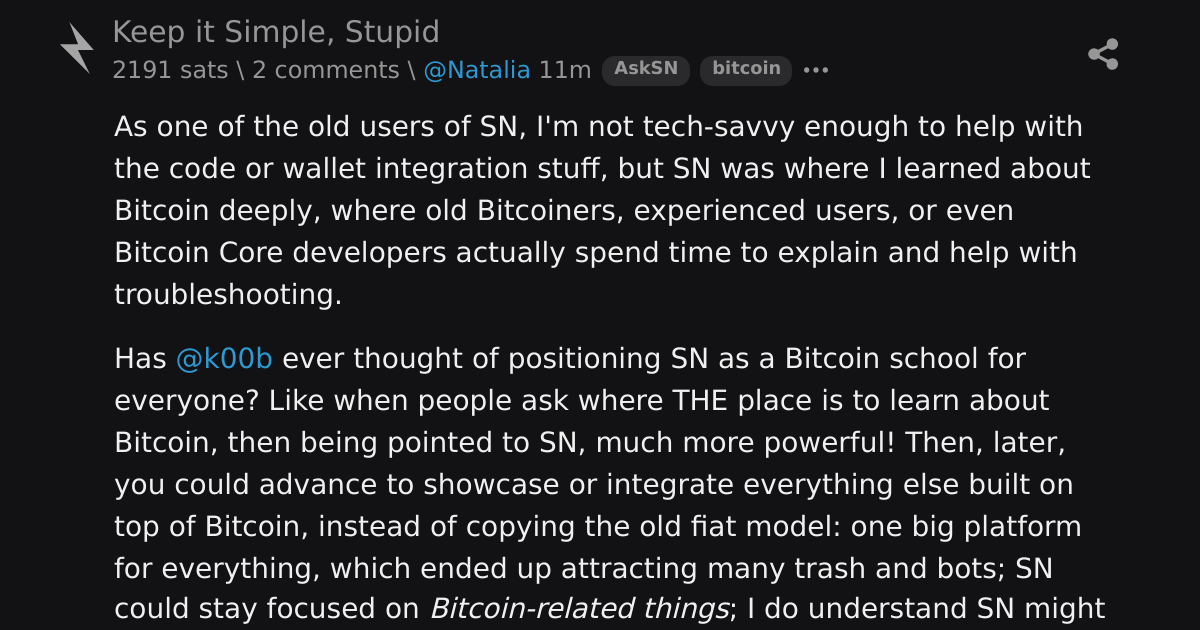Open the post title 'Keep it Simple, Stupid'
Viewport: 1200px width, 630px height.
[276, 32]
